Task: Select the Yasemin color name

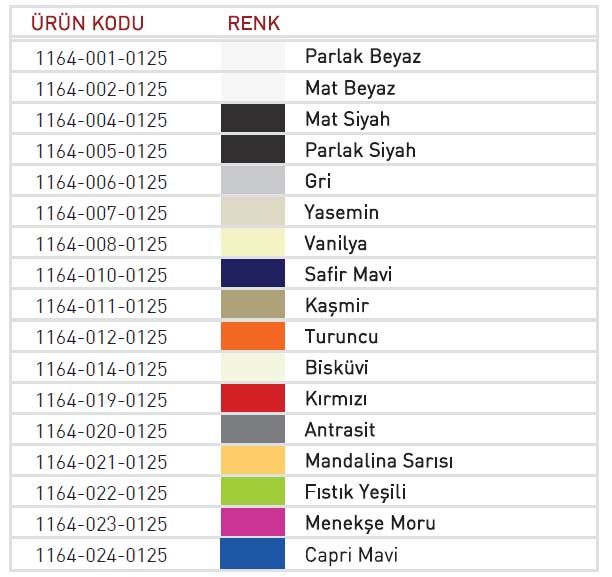Action: 342,212
